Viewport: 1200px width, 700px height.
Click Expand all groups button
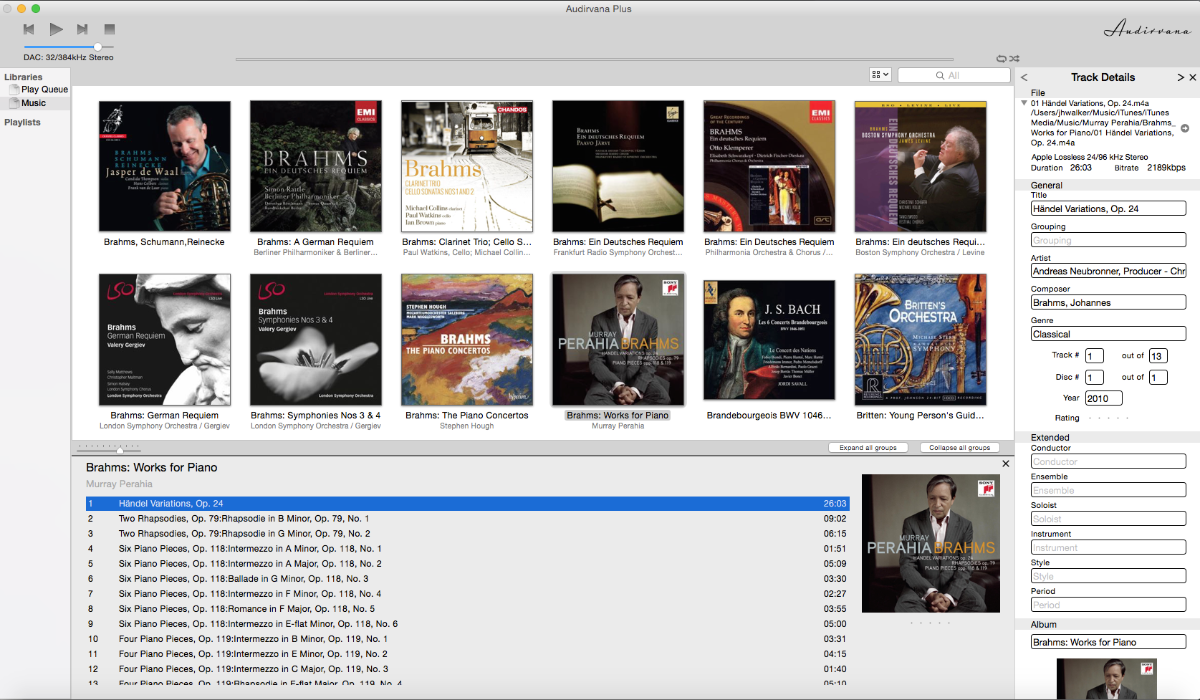pyautogui.click(x=868, y=448)
